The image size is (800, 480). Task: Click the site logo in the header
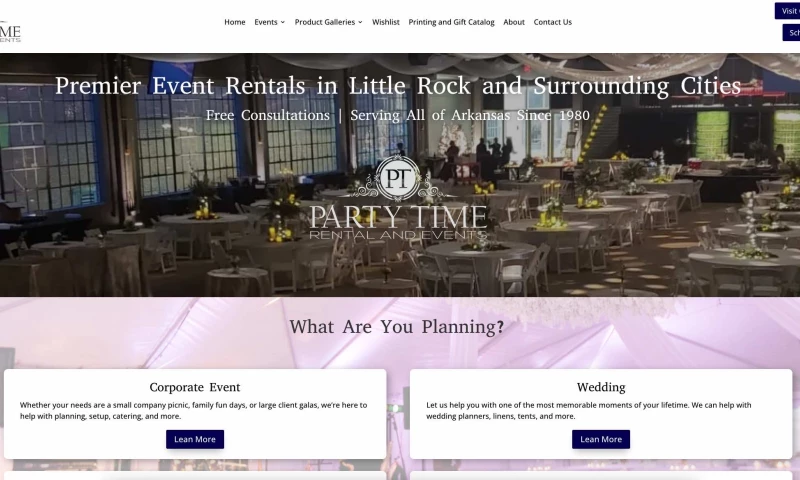tap(10, 32)
